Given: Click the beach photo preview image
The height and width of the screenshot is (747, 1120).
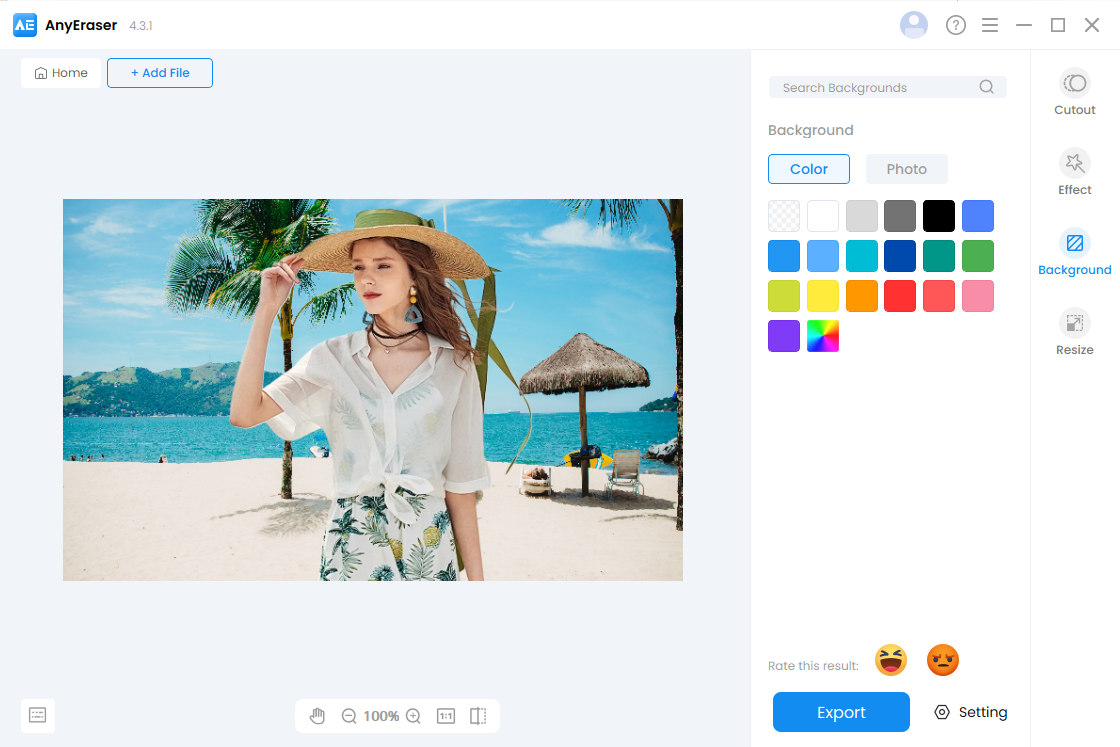Looking at the screenshot, I should tap(373, 389).
